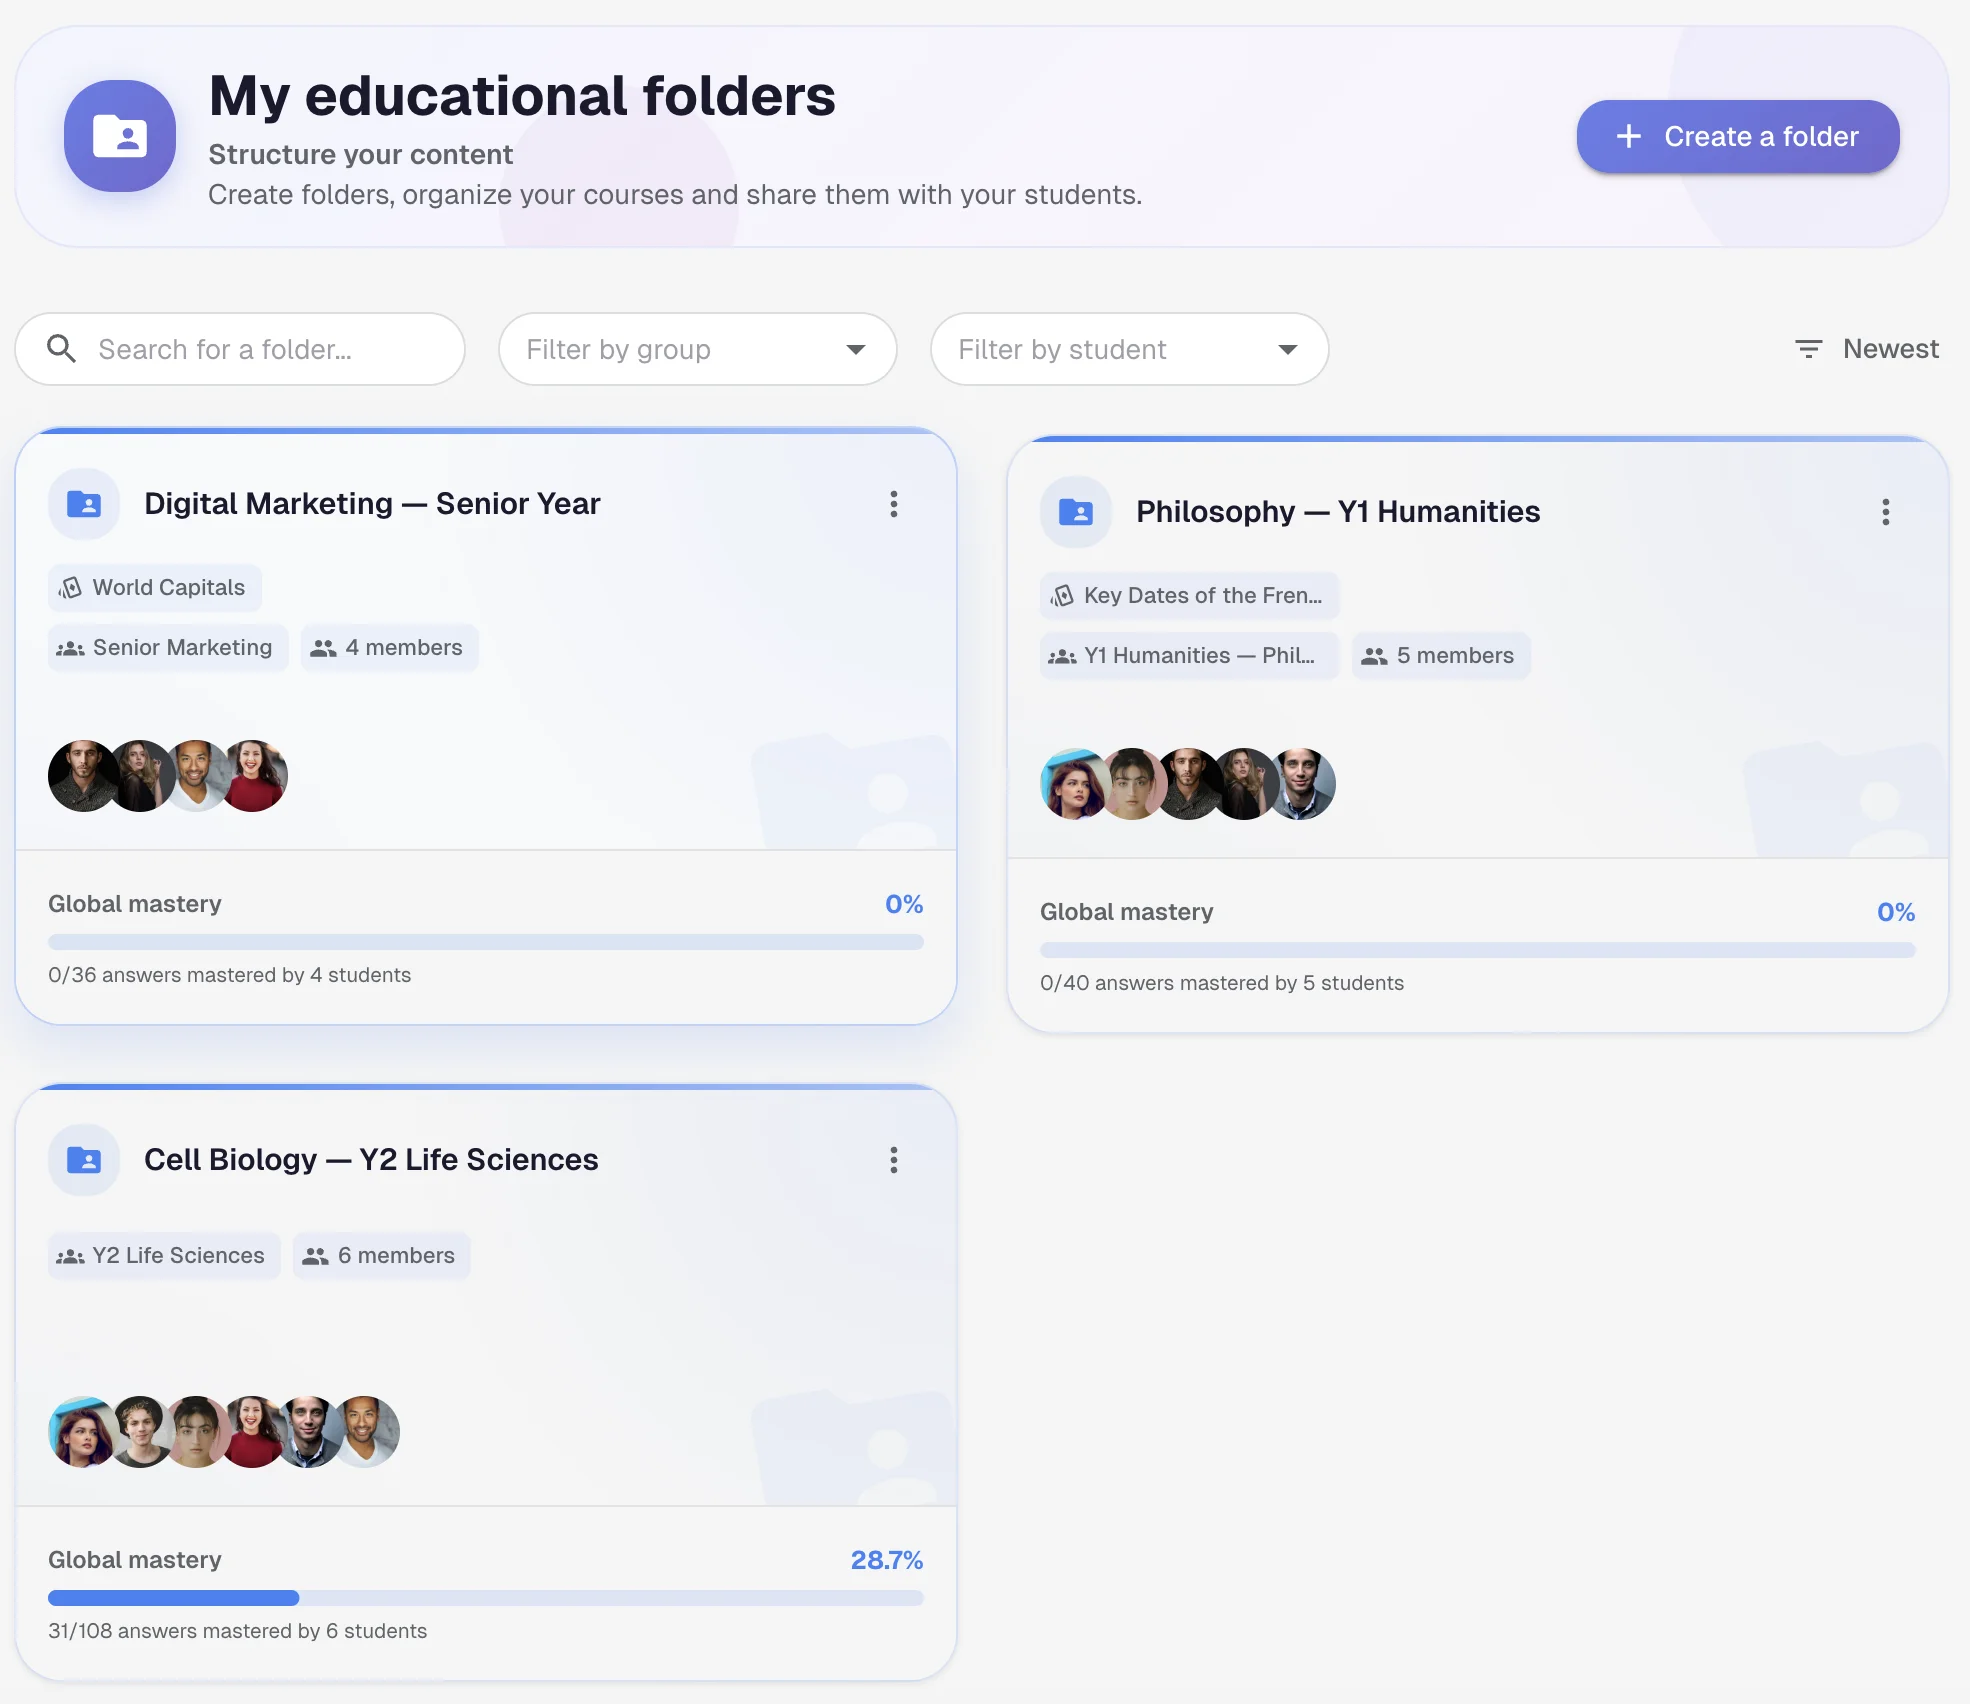This screenshot has width=1970, height=1704.
Task: Open Cell Biology folder's three-dot menu
Action: [x=894, y=1160]
